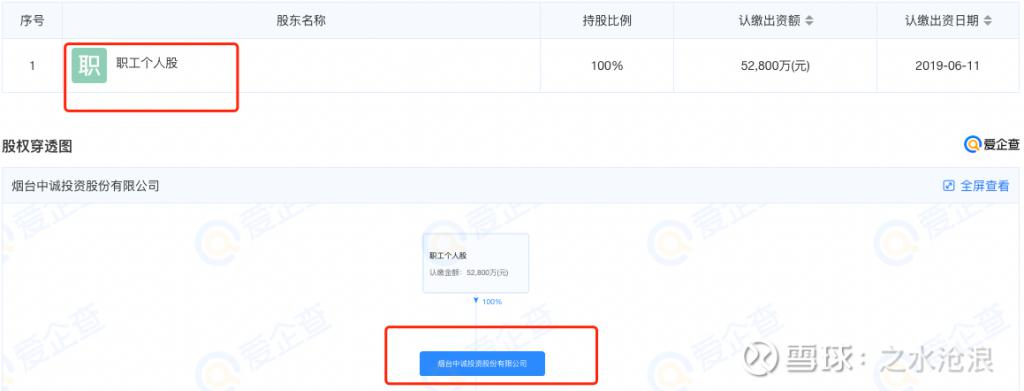This screenshot has height=391, width=1024.
Task: Click the 100% label on chart arrow
Action: [x=492, y=302]
